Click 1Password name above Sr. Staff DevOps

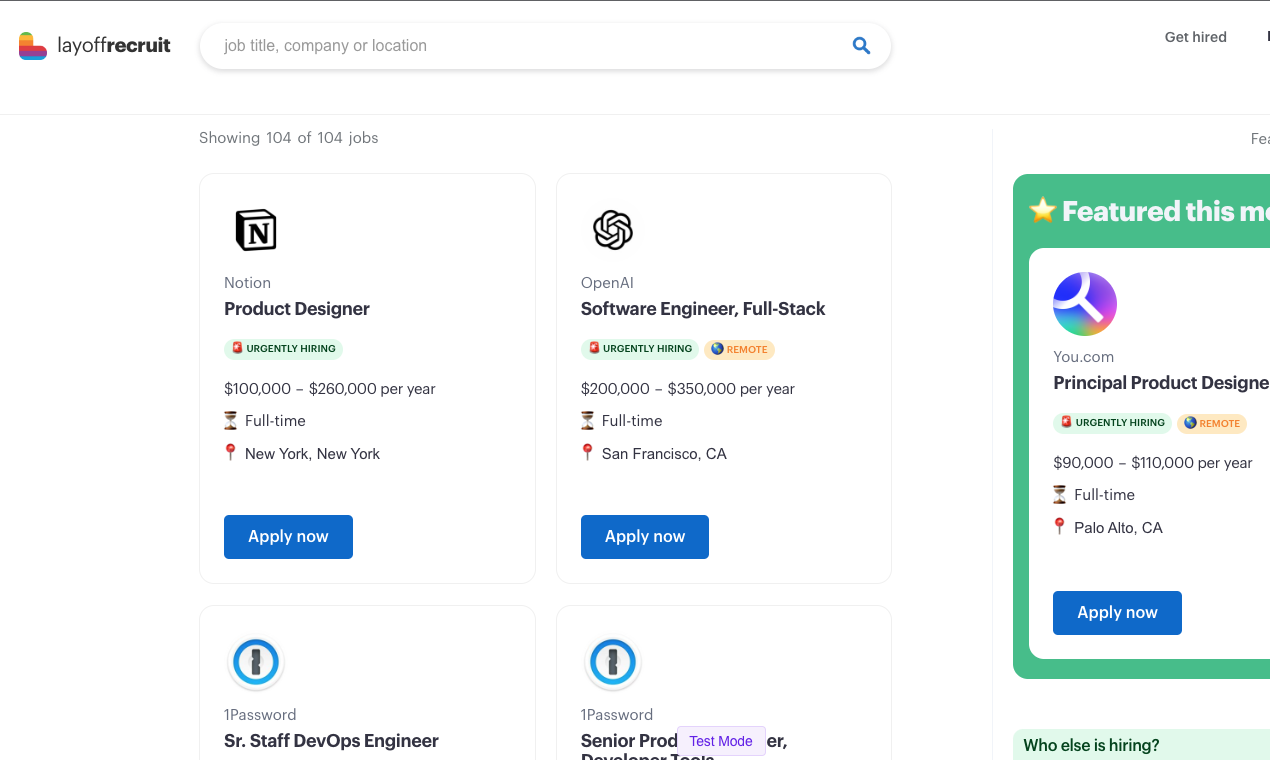(260, 715)
